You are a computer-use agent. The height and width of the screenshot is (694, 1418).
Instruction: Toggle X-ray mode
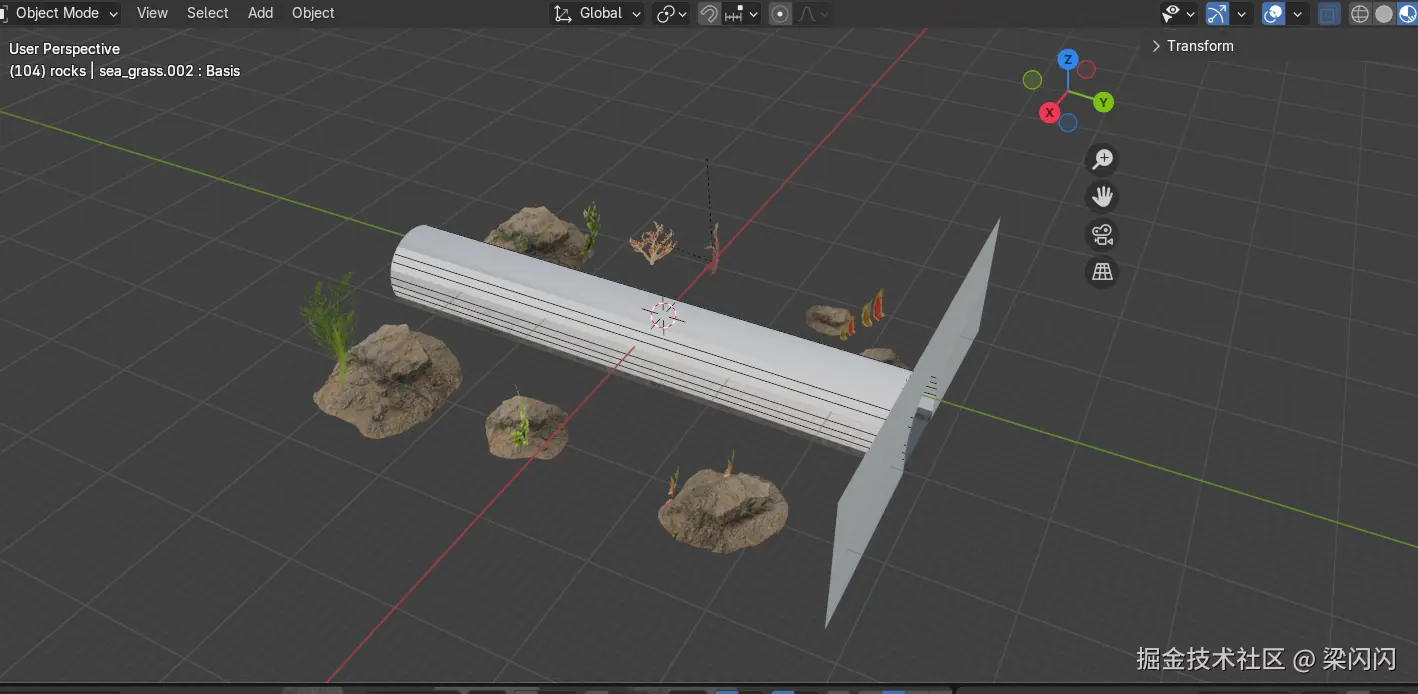tap(1329, 13)
